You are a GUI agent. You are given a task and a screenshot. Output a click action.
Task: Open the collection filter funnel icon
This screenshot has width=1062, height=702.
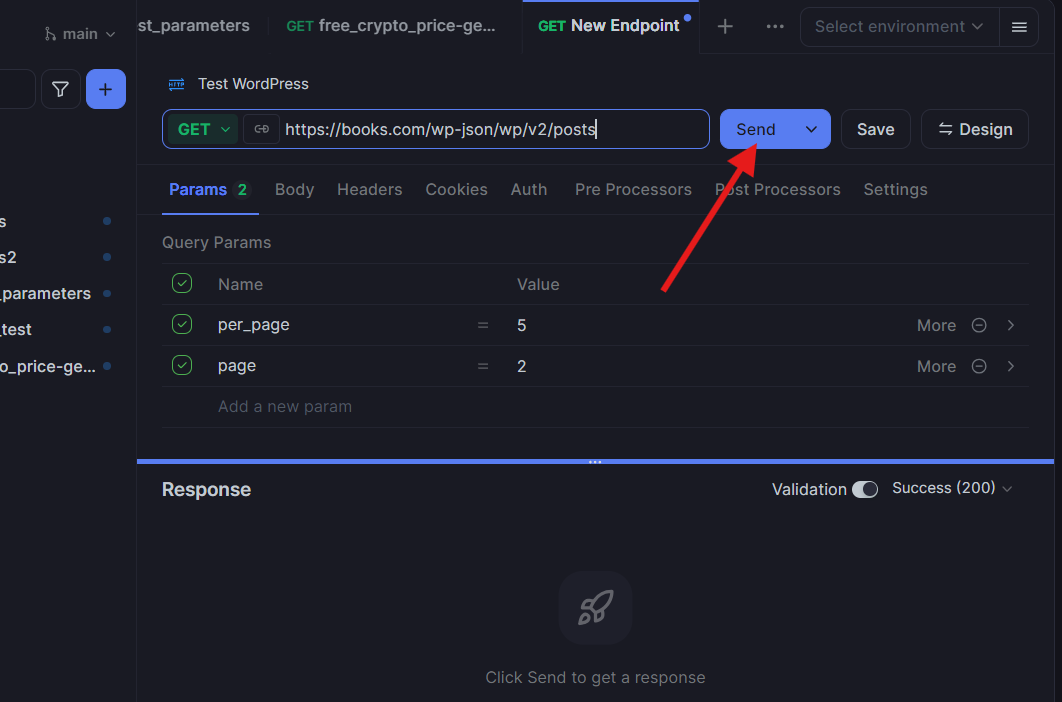(60, 89)
